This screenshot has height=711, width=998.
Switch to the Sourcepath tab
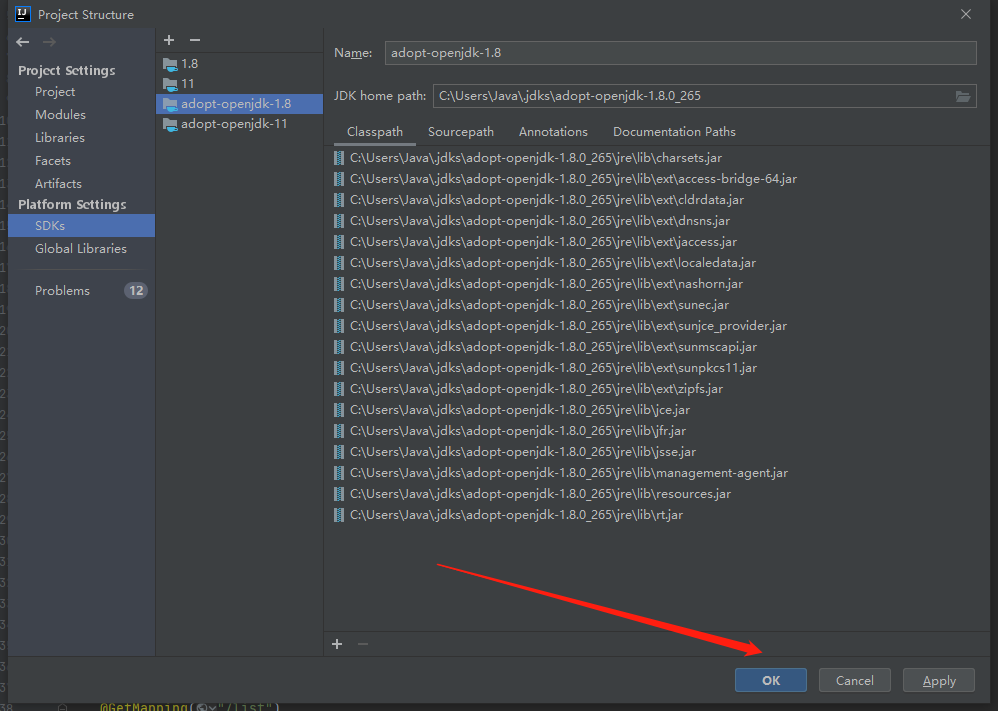tap(461, 131)
